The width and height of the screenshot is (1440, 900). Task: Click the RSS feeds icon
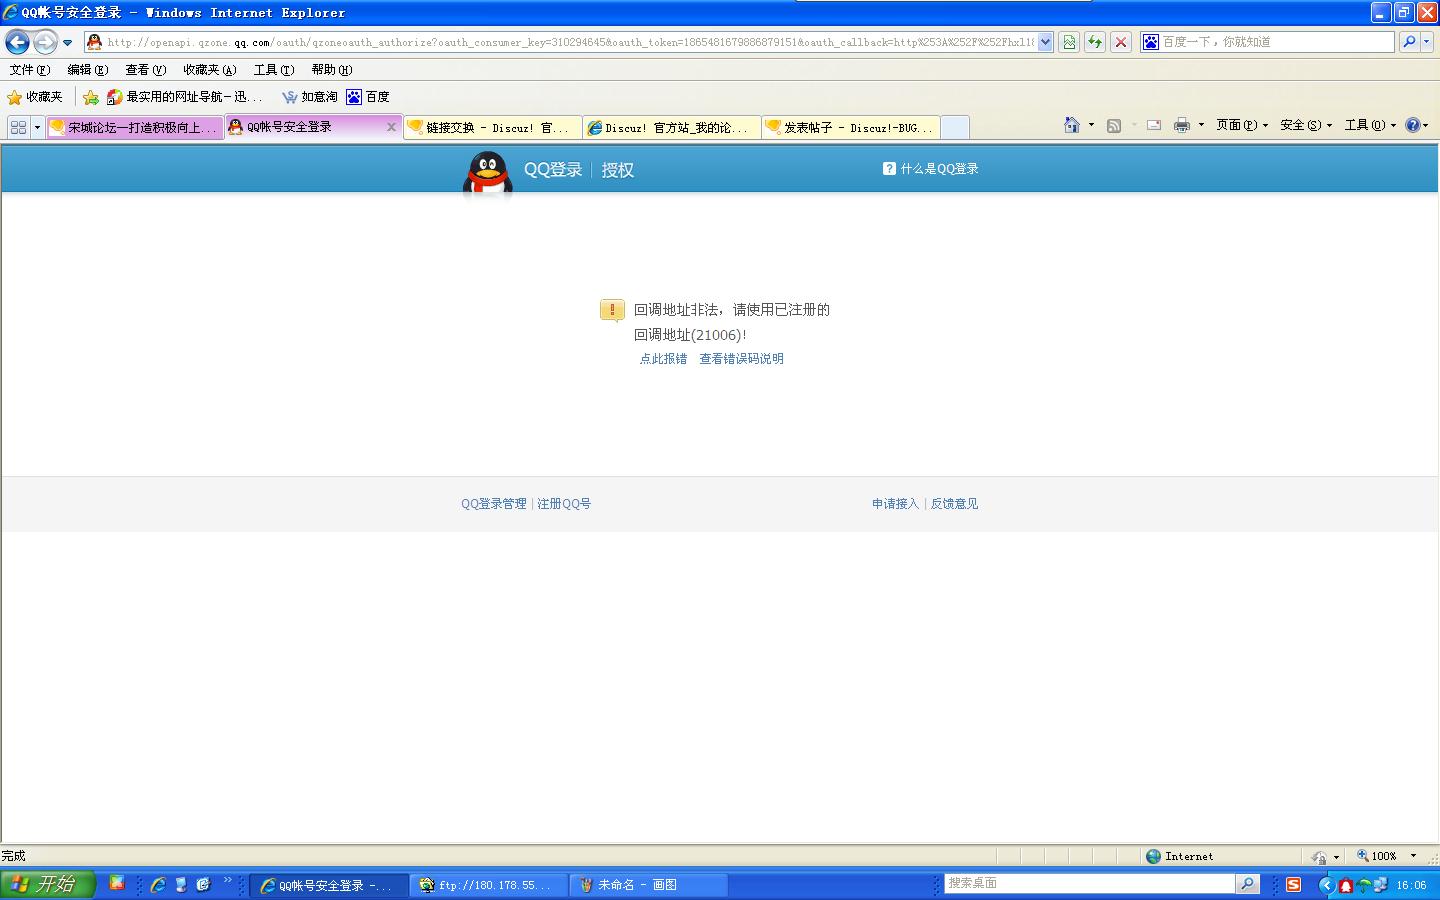1114,125
